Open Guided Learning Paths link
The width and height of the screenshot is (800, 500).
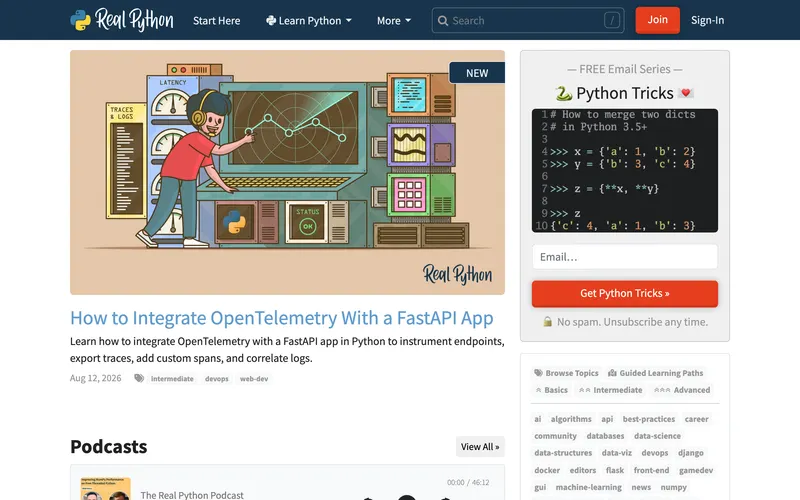pyautogui.click(x=655, y=373)
